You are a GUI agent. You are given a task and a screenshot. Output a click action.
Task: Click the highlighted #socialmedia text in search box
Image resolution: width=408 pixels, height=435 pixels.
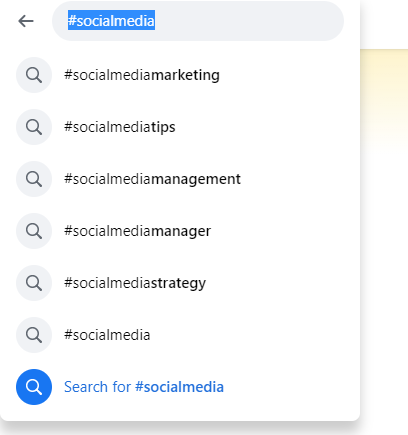[x=111, y=20]
